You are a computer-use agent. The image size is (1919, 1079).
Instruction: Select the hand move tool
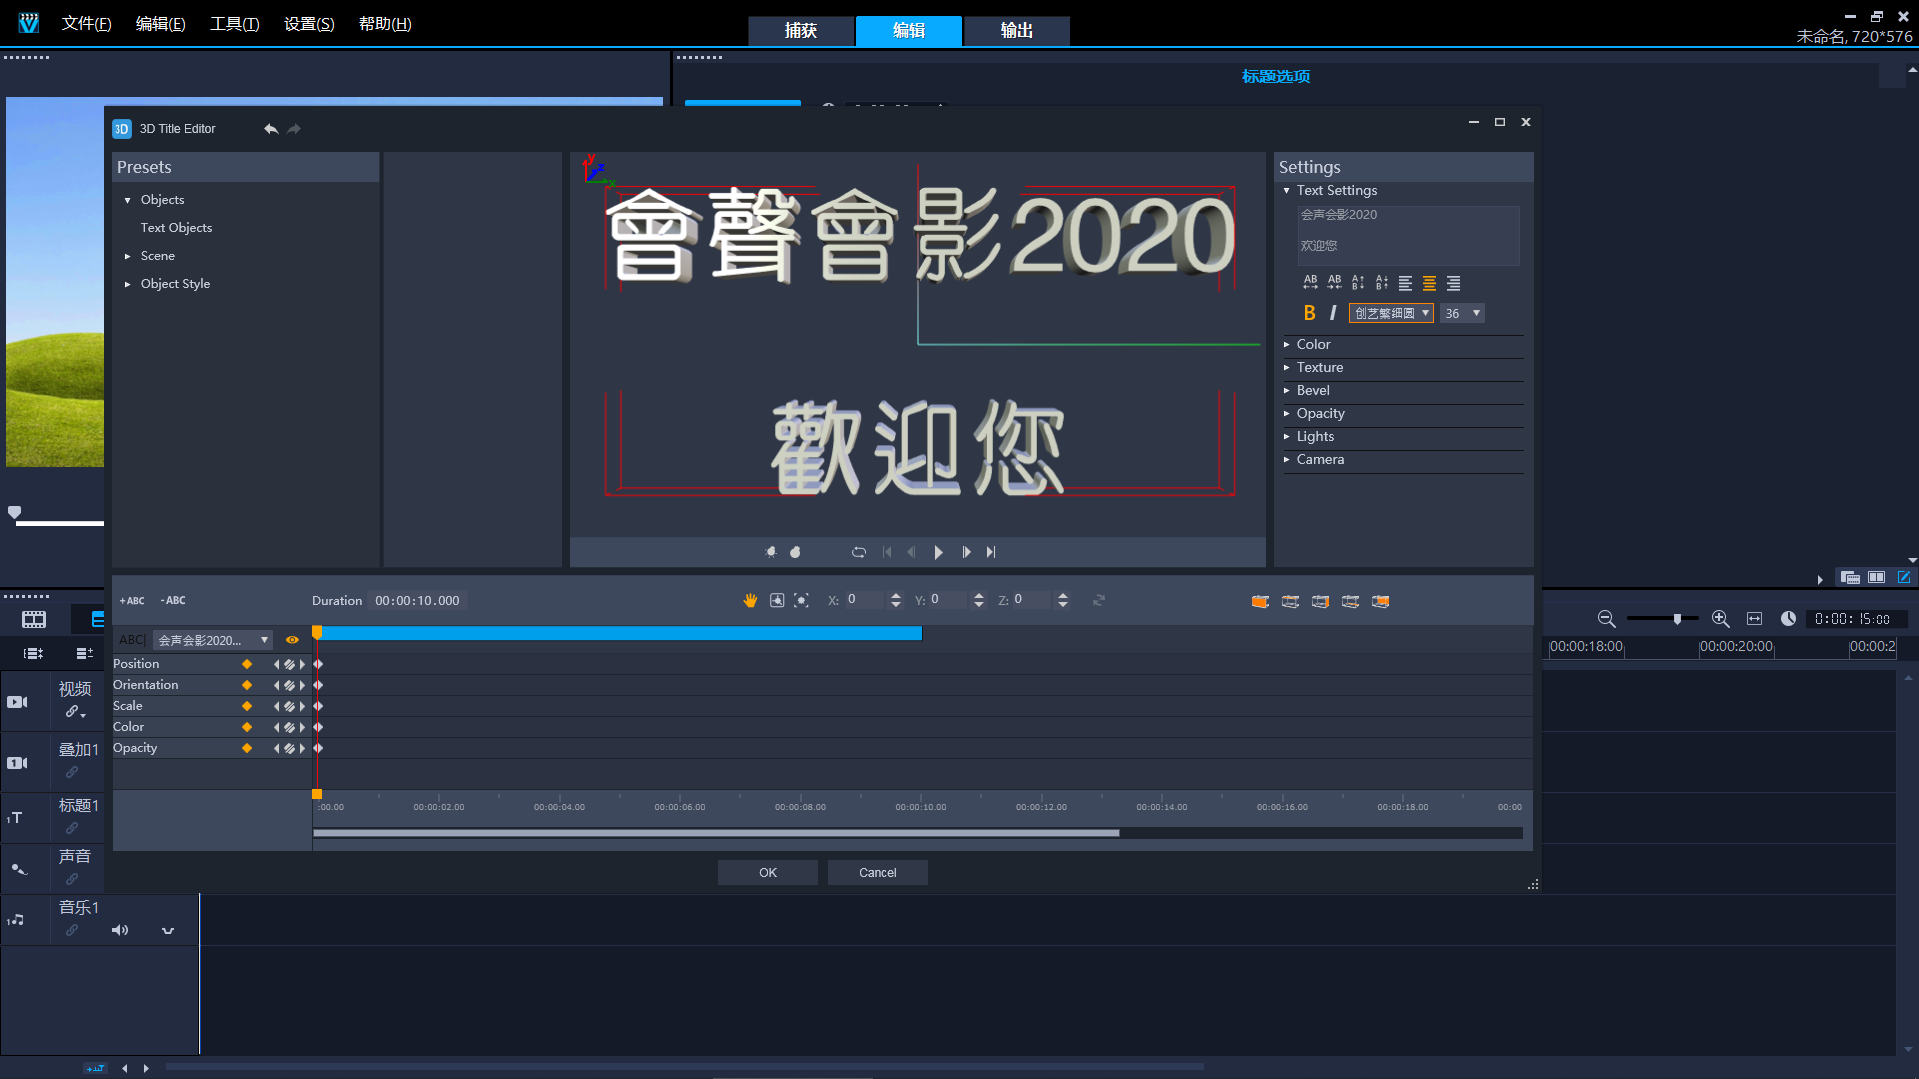(x=750, y=600)
